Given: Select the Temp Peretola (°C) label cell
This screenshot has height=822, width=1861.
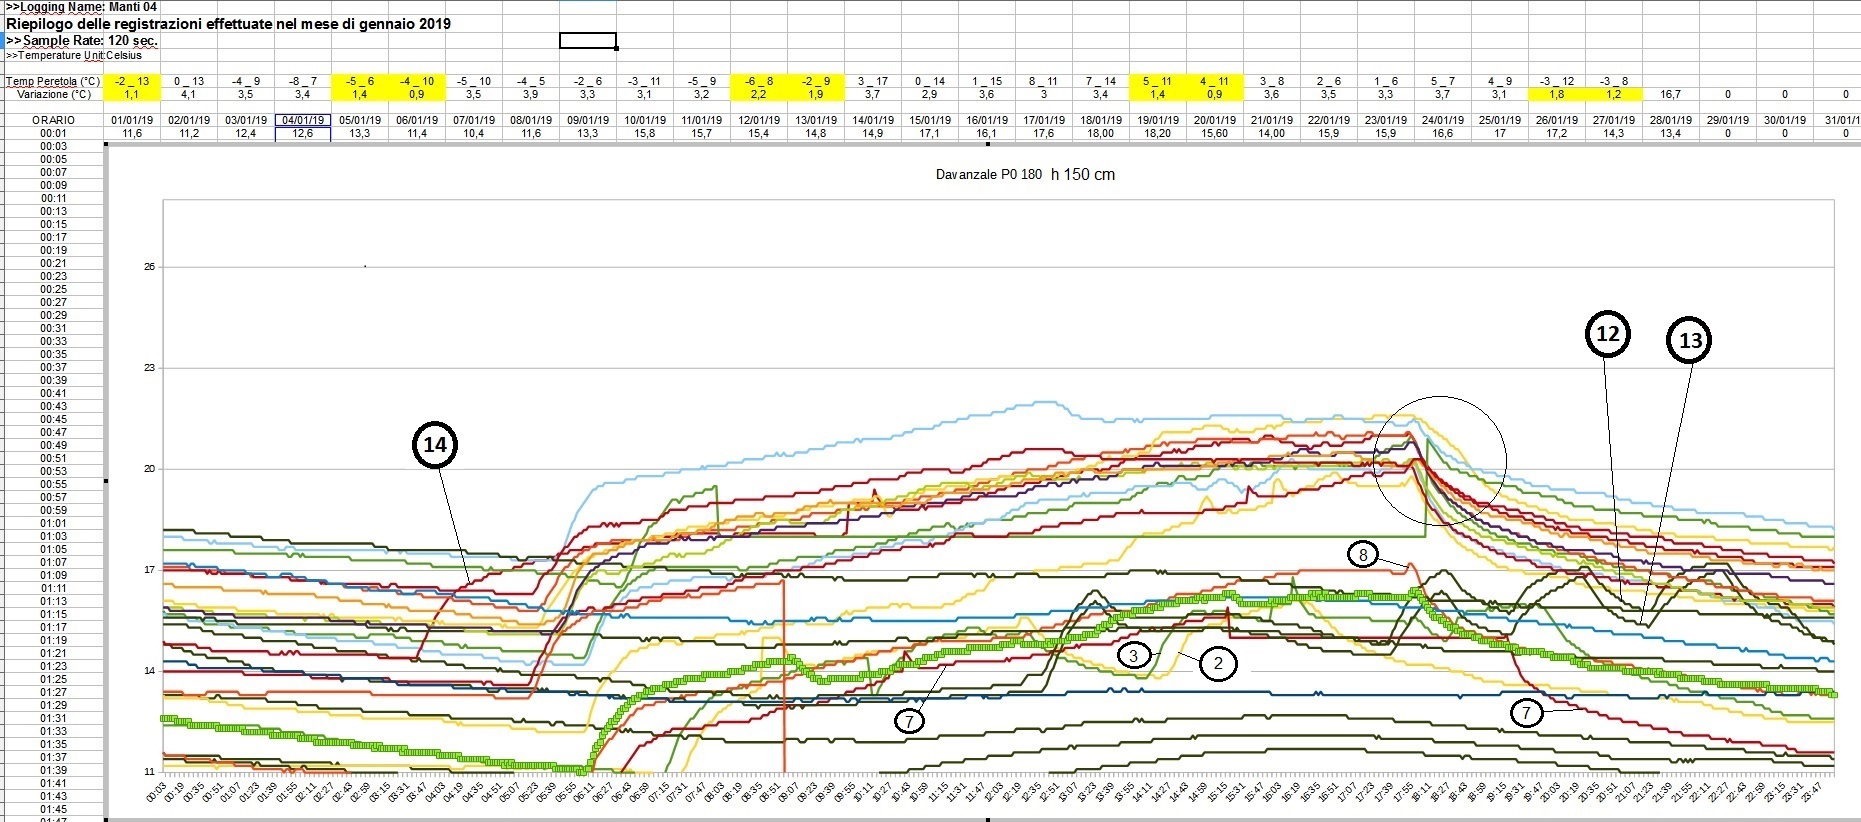Looking at the screenshot, I should (x=53, y=81).
